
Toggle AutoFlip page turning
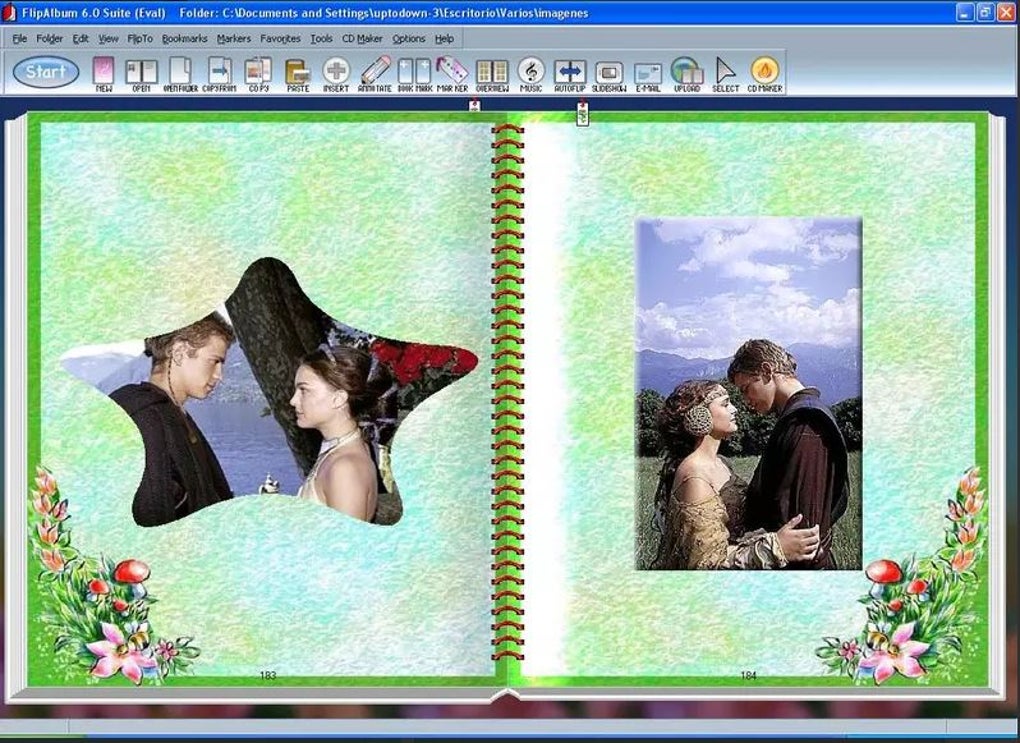click(570, 74)
